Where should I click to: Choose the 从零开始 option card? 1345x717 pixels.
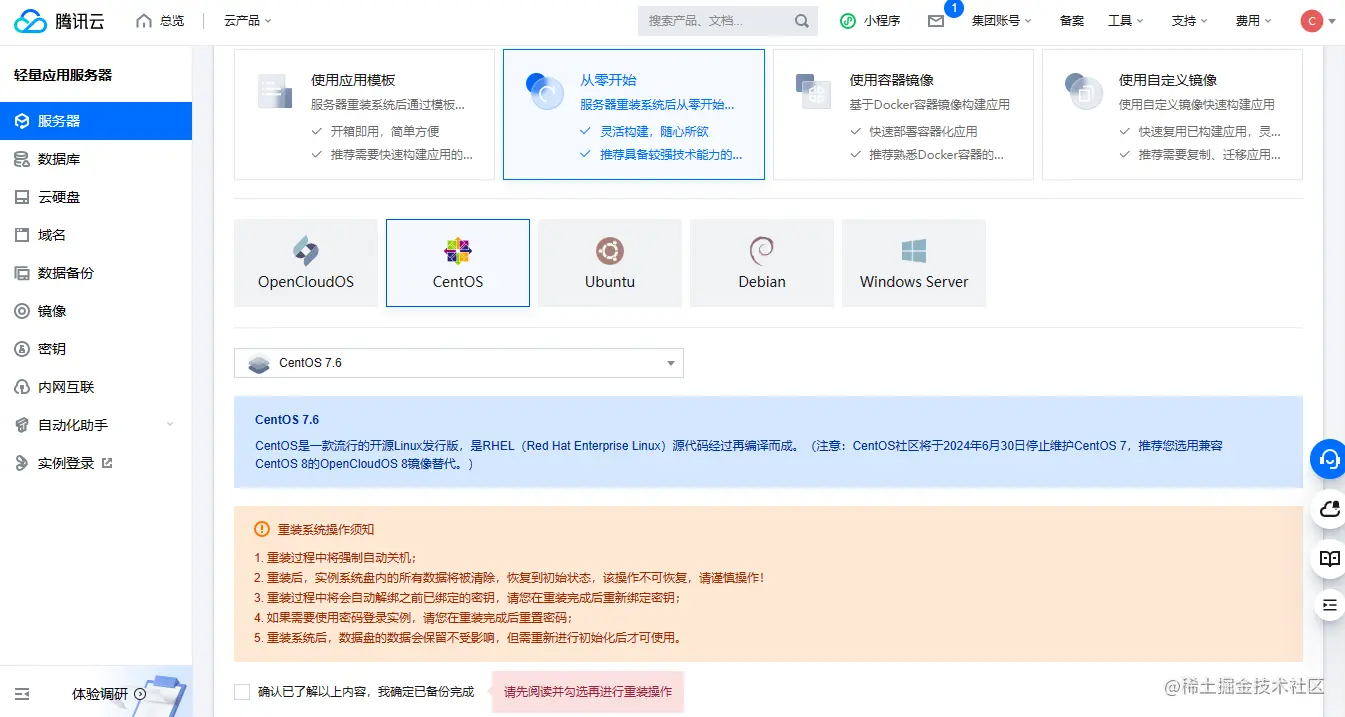(634, 115)
